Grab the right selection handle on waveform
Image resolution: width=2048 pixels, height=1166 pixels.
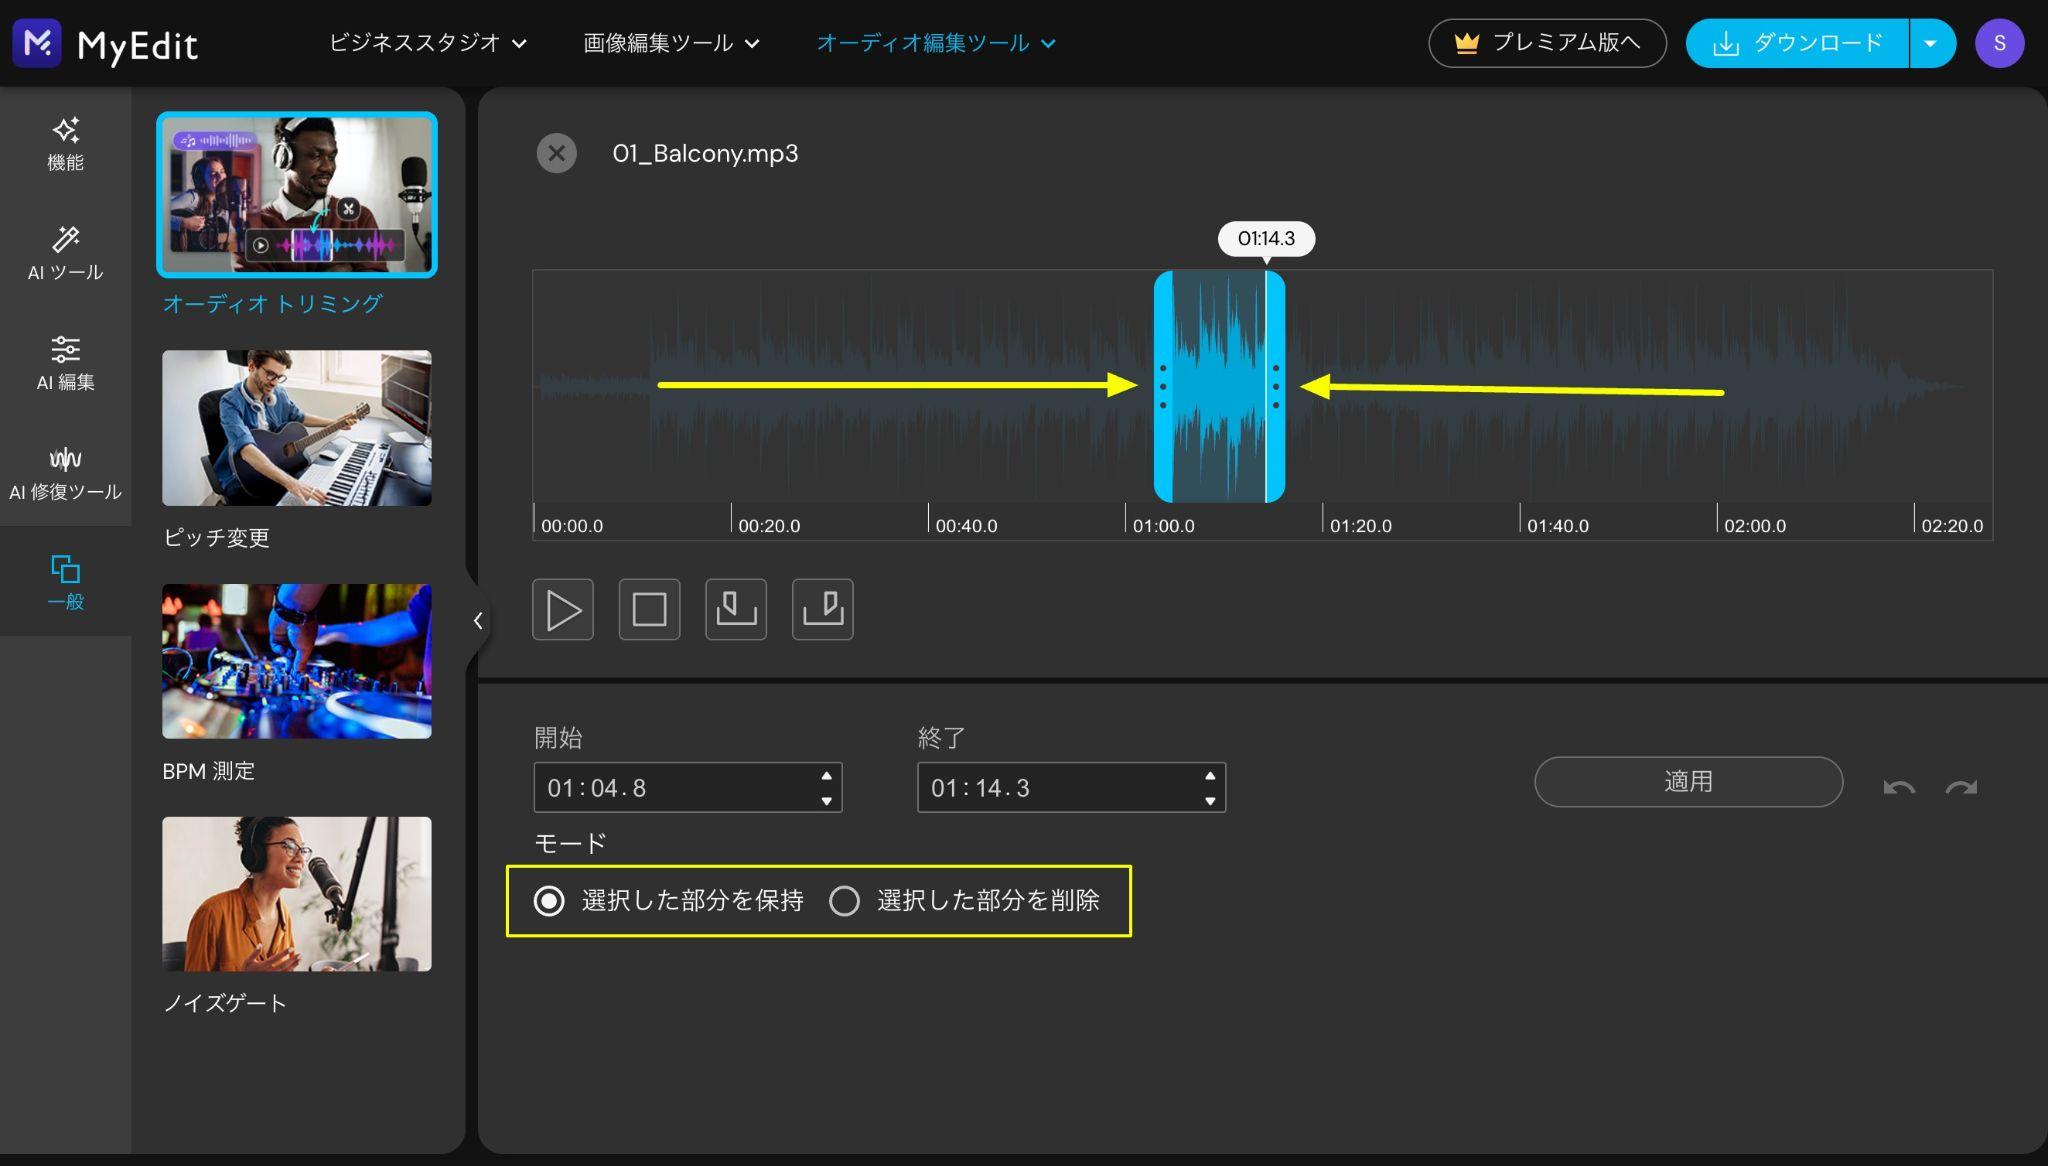click(x=1276, y=387)
